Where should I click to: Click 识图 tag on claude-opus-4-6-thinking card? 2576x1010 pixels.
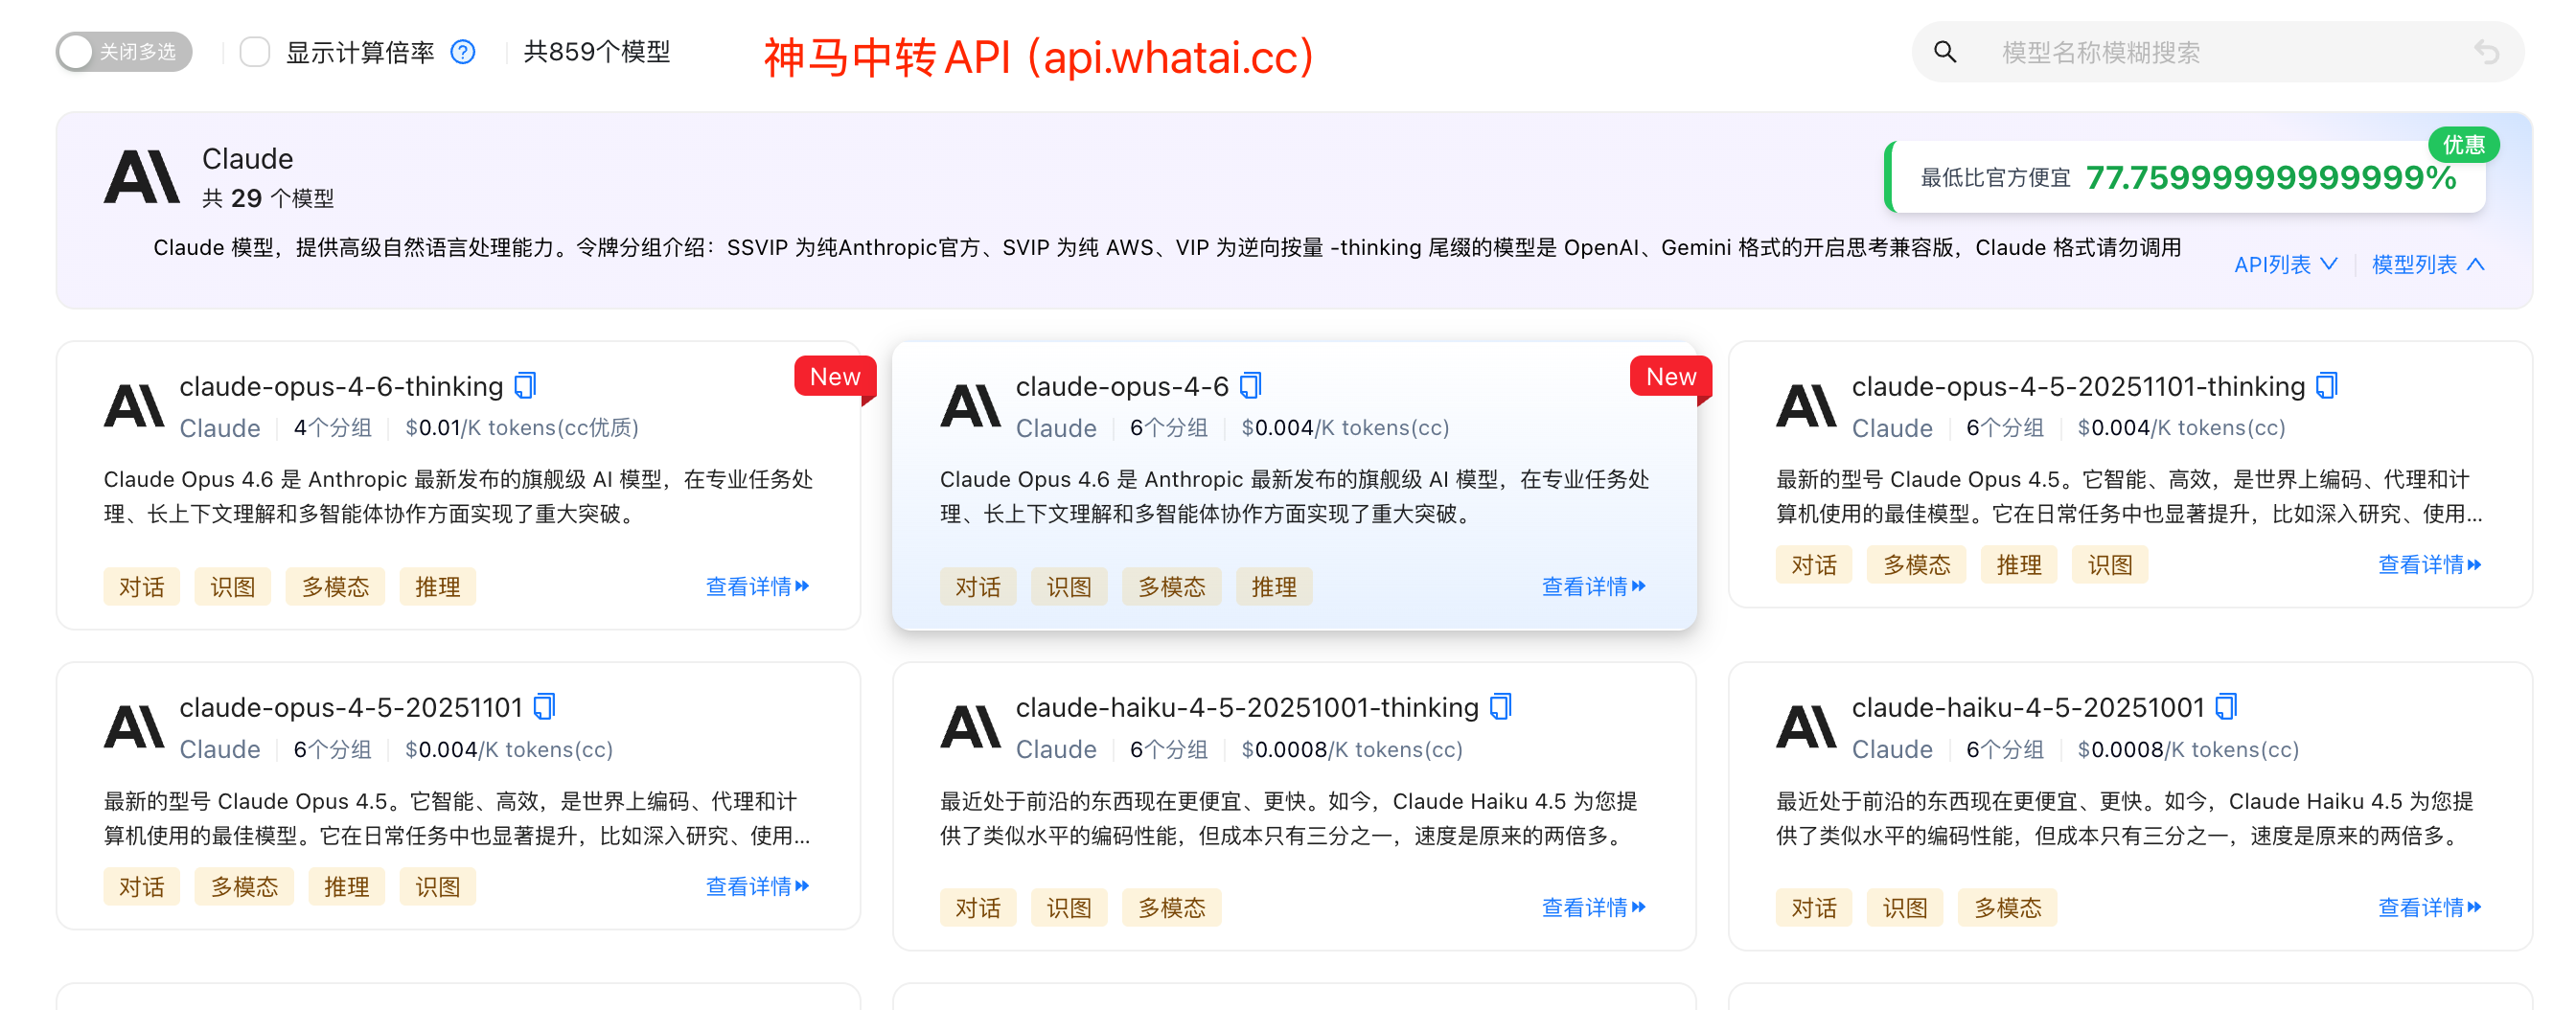(232, 586)
